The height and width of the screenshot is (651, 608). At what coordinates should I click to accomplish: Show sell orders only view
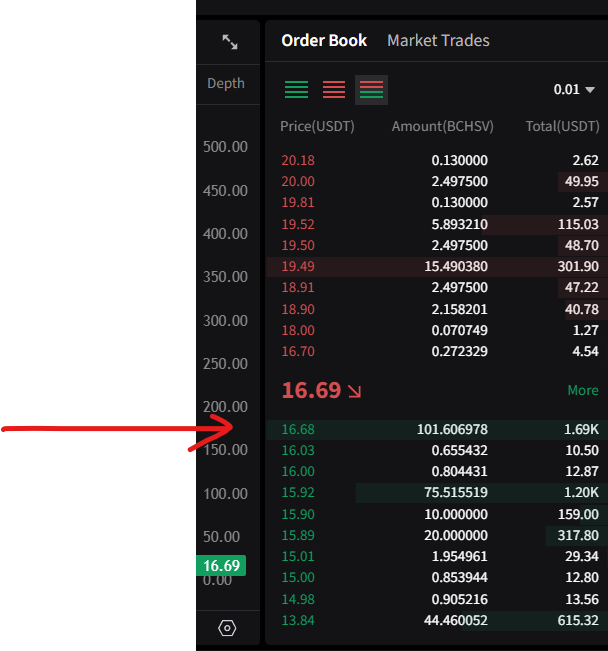coord(334,90)
